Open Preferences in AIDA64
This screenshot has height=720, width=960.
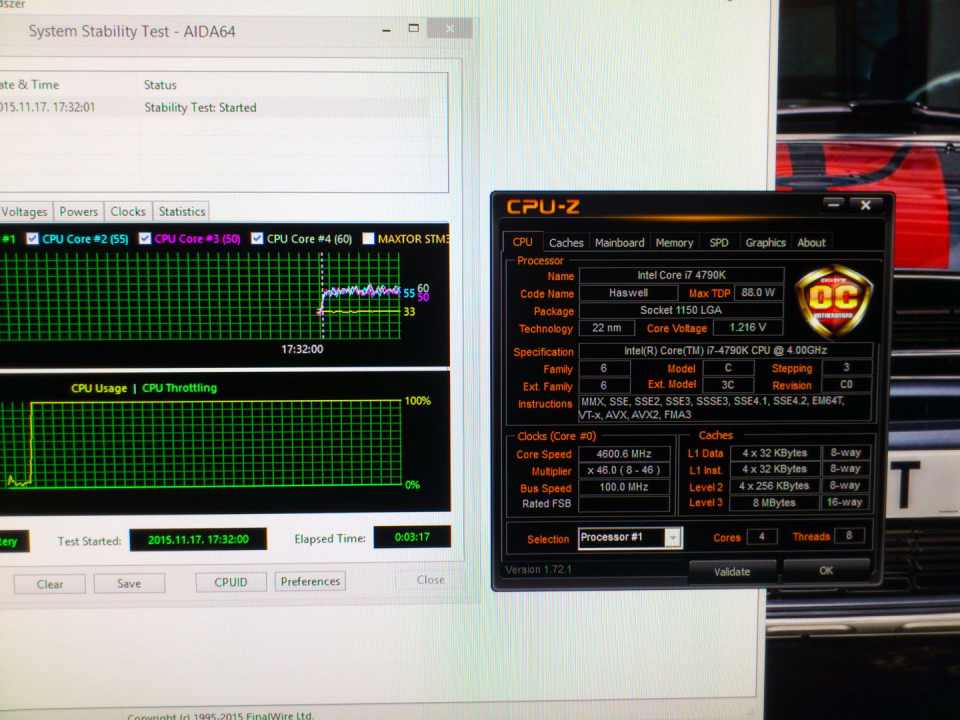[x=310, y=581]
